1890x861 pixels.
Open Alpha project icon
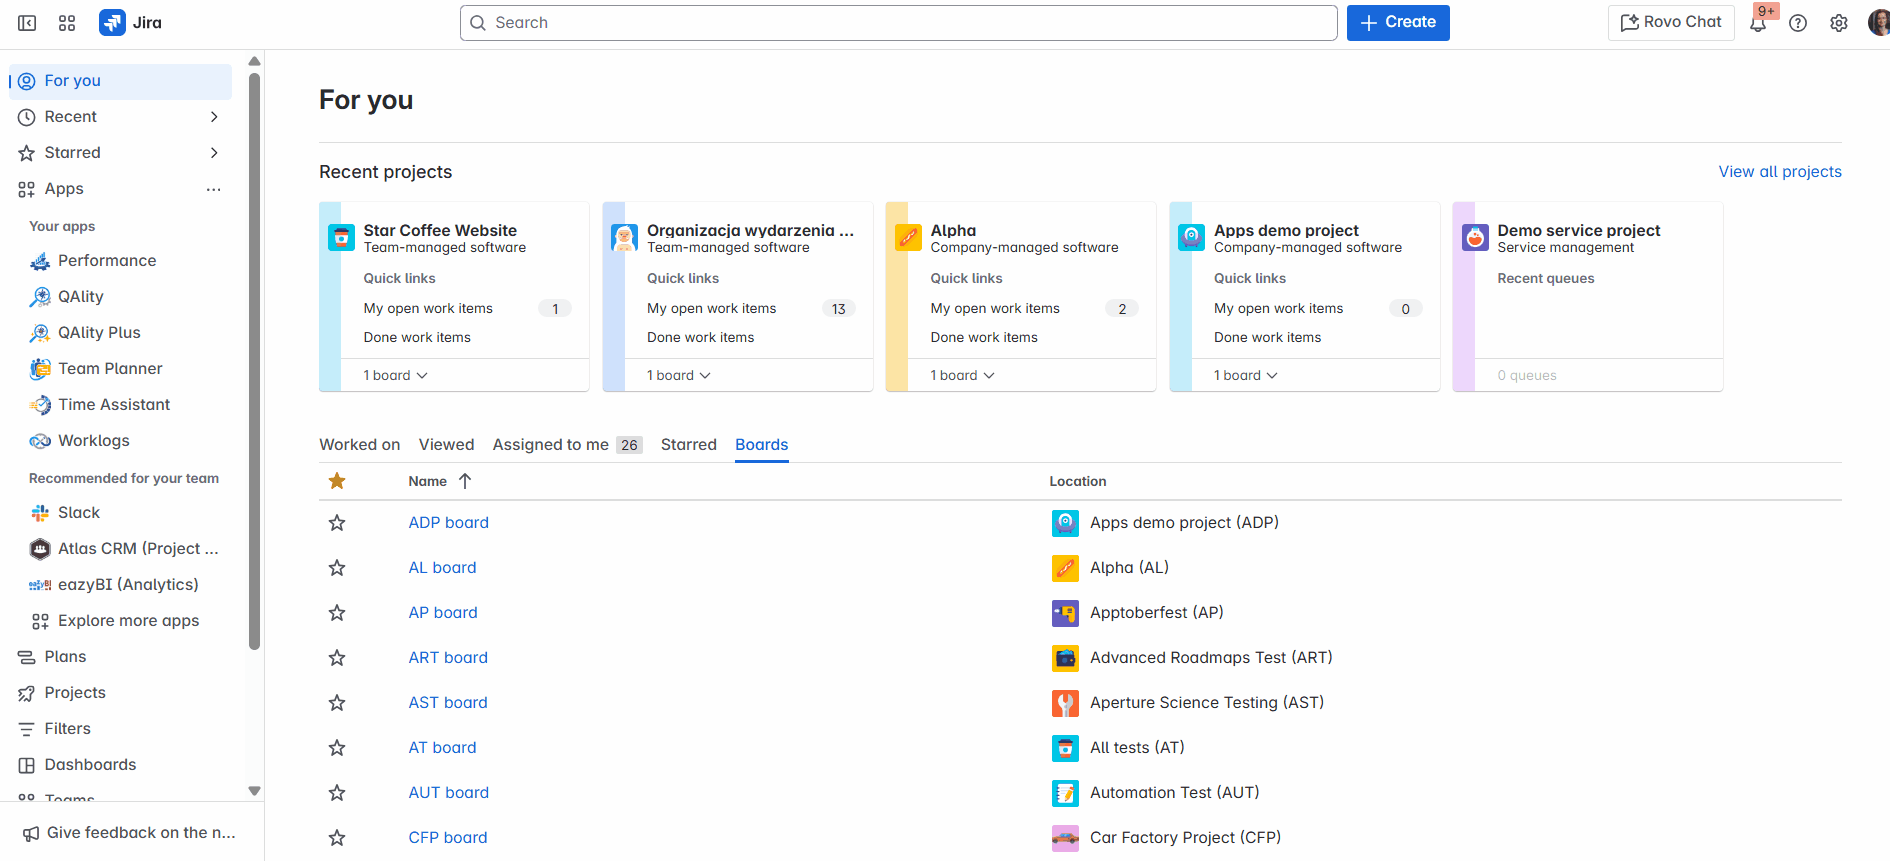908,238
